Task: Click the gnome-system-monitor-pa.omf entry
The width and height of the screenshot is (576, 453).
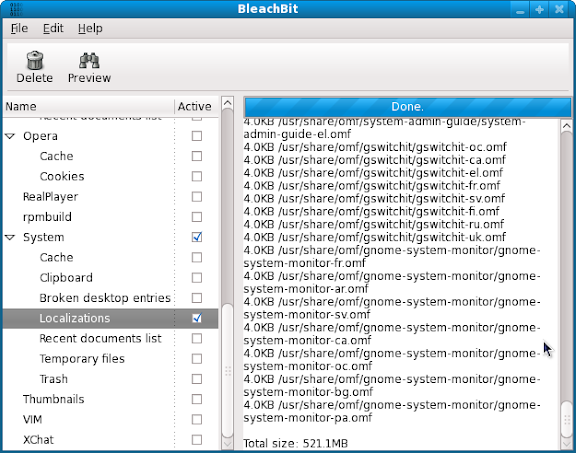Action: [392, 411]
